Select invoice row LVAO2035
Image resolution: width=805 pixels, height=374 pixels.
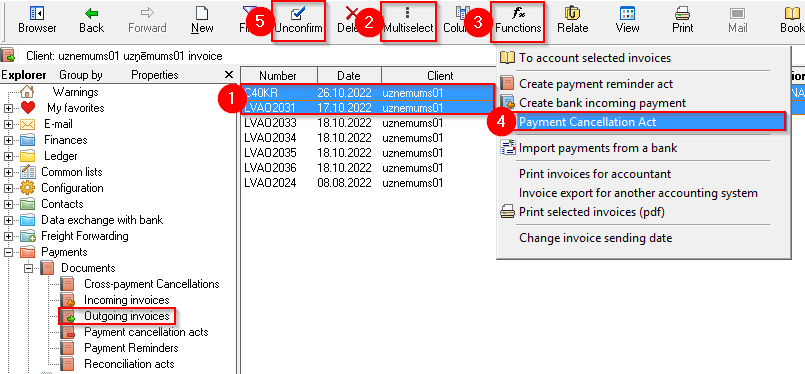369,153
